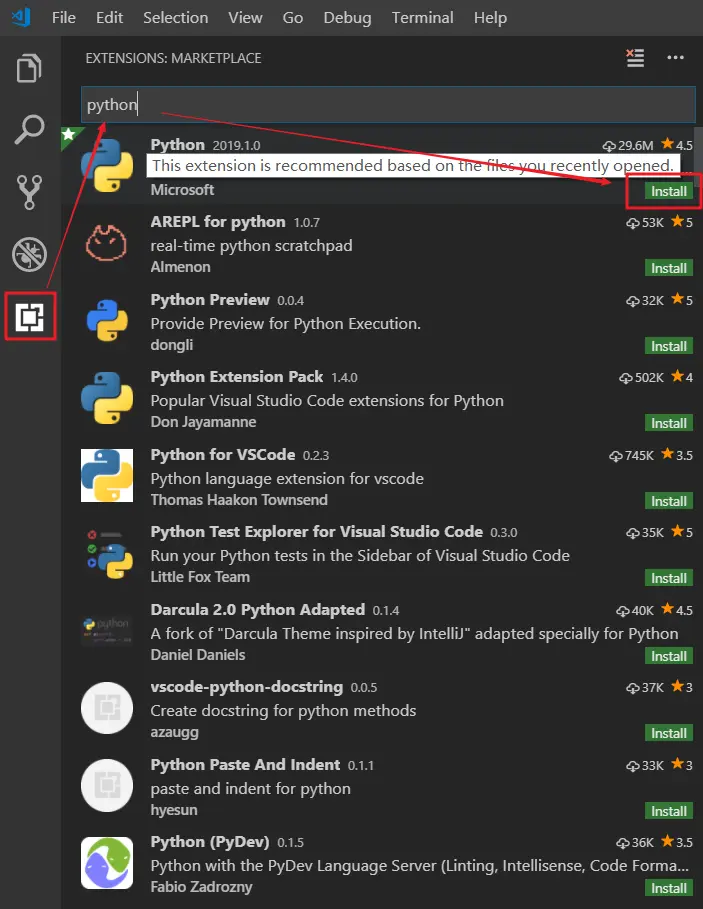This screenshot has height=909, width=703.
Task: Click the Python Preview extension logo
Action: [107, 320]
